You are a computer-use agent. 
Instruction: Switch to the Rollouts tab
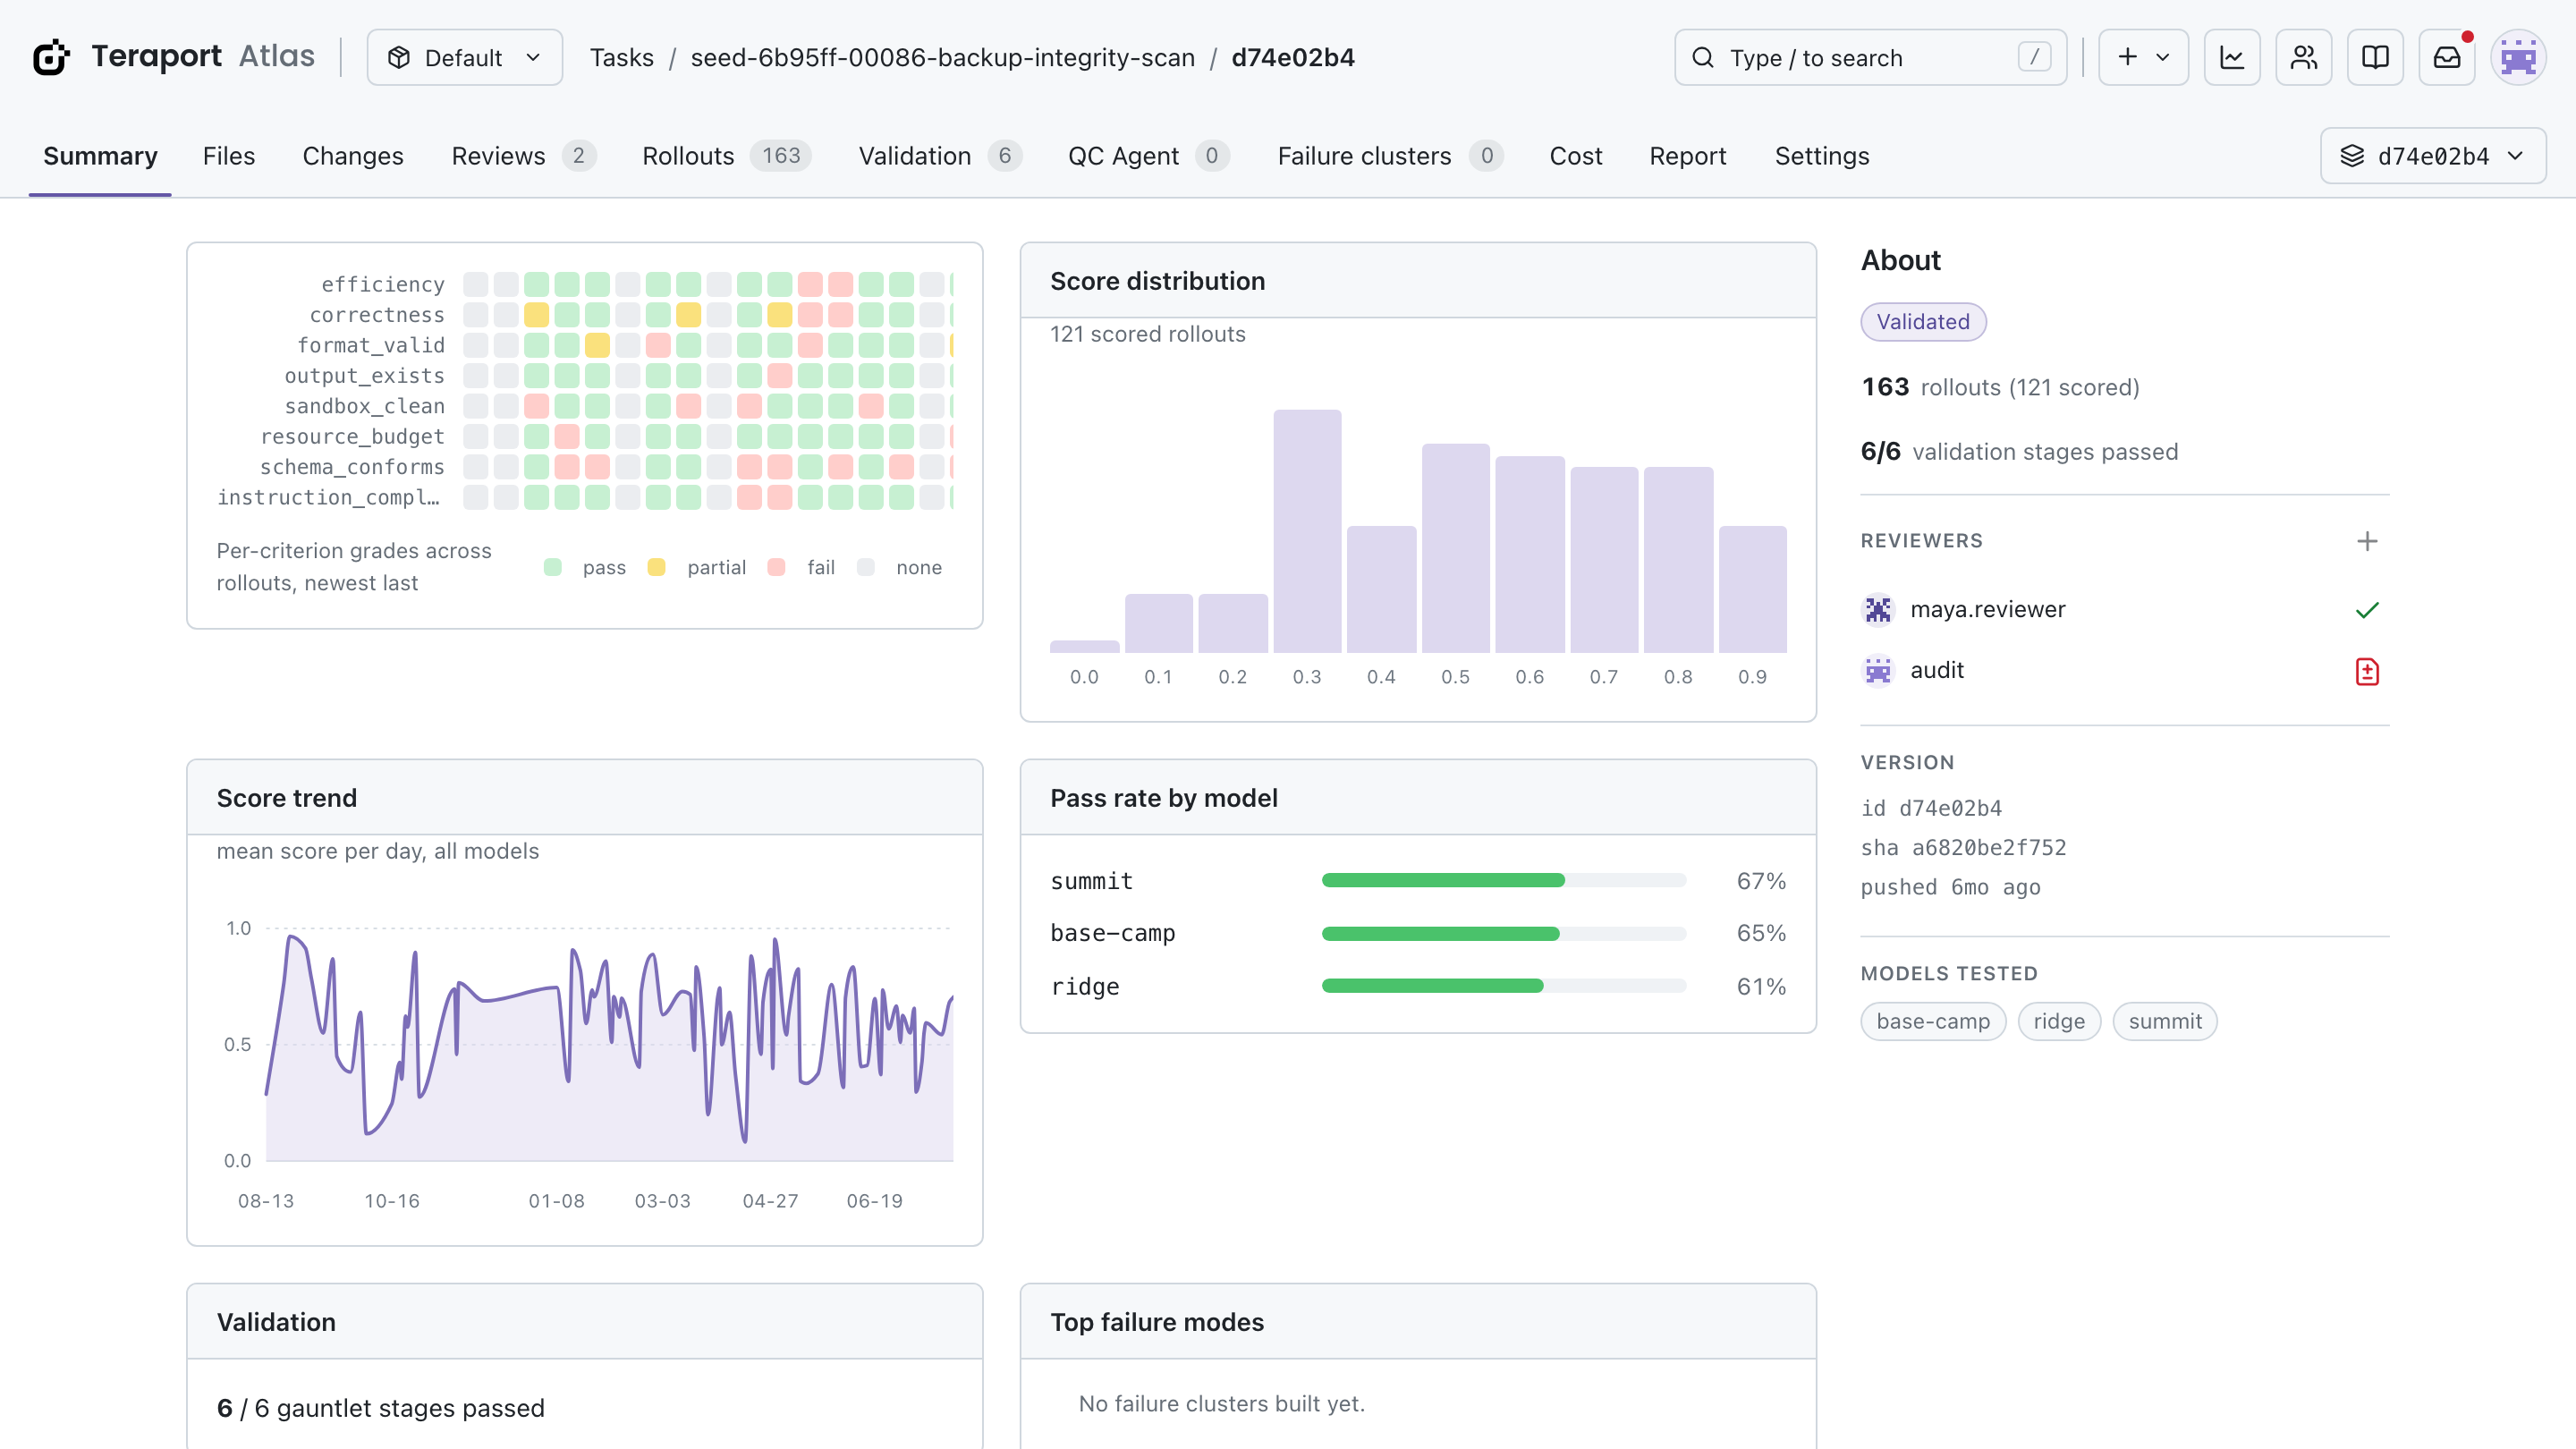coord(726,156)
